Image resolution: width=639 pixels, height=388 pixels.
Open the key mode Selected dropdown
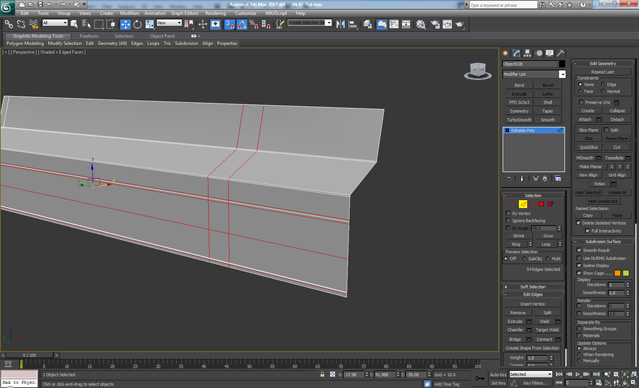tap(531, 374)
